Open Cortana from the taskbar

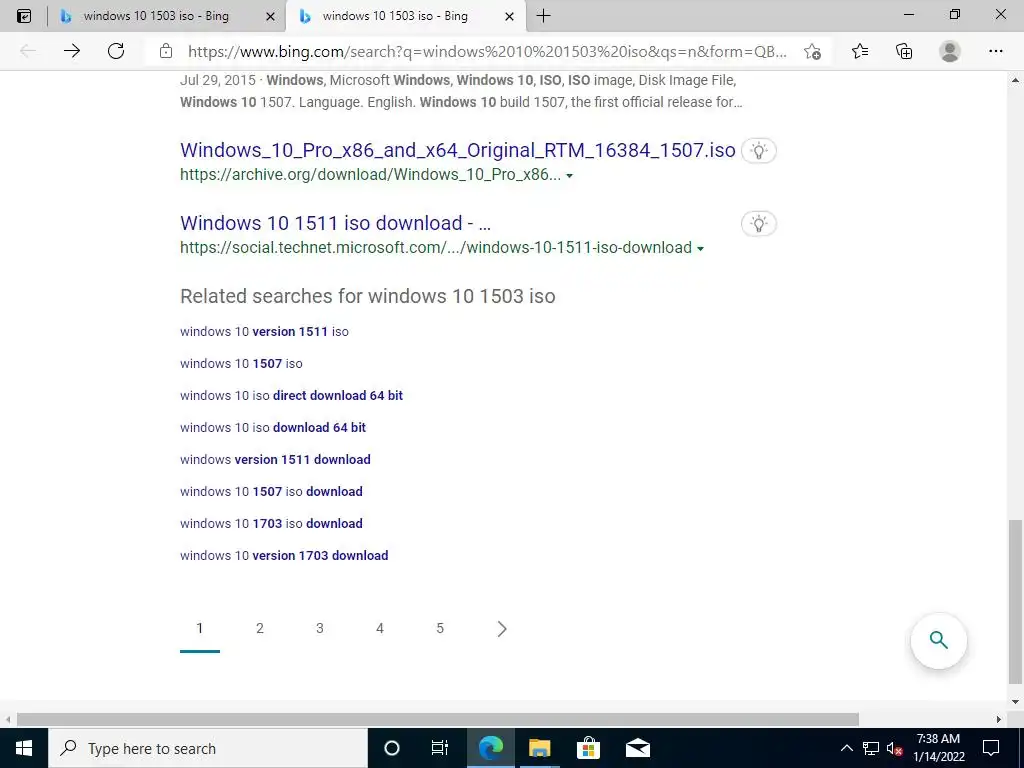(x=392, y=748)
